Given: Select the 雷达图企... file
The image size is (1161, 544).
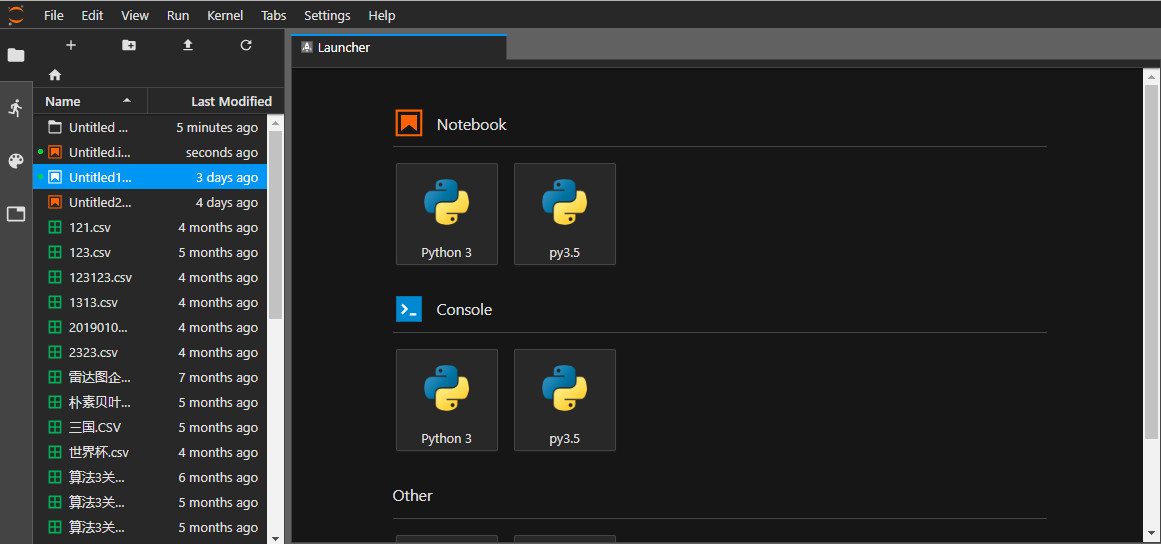Looking at the screenshot, I should (150, 377).
